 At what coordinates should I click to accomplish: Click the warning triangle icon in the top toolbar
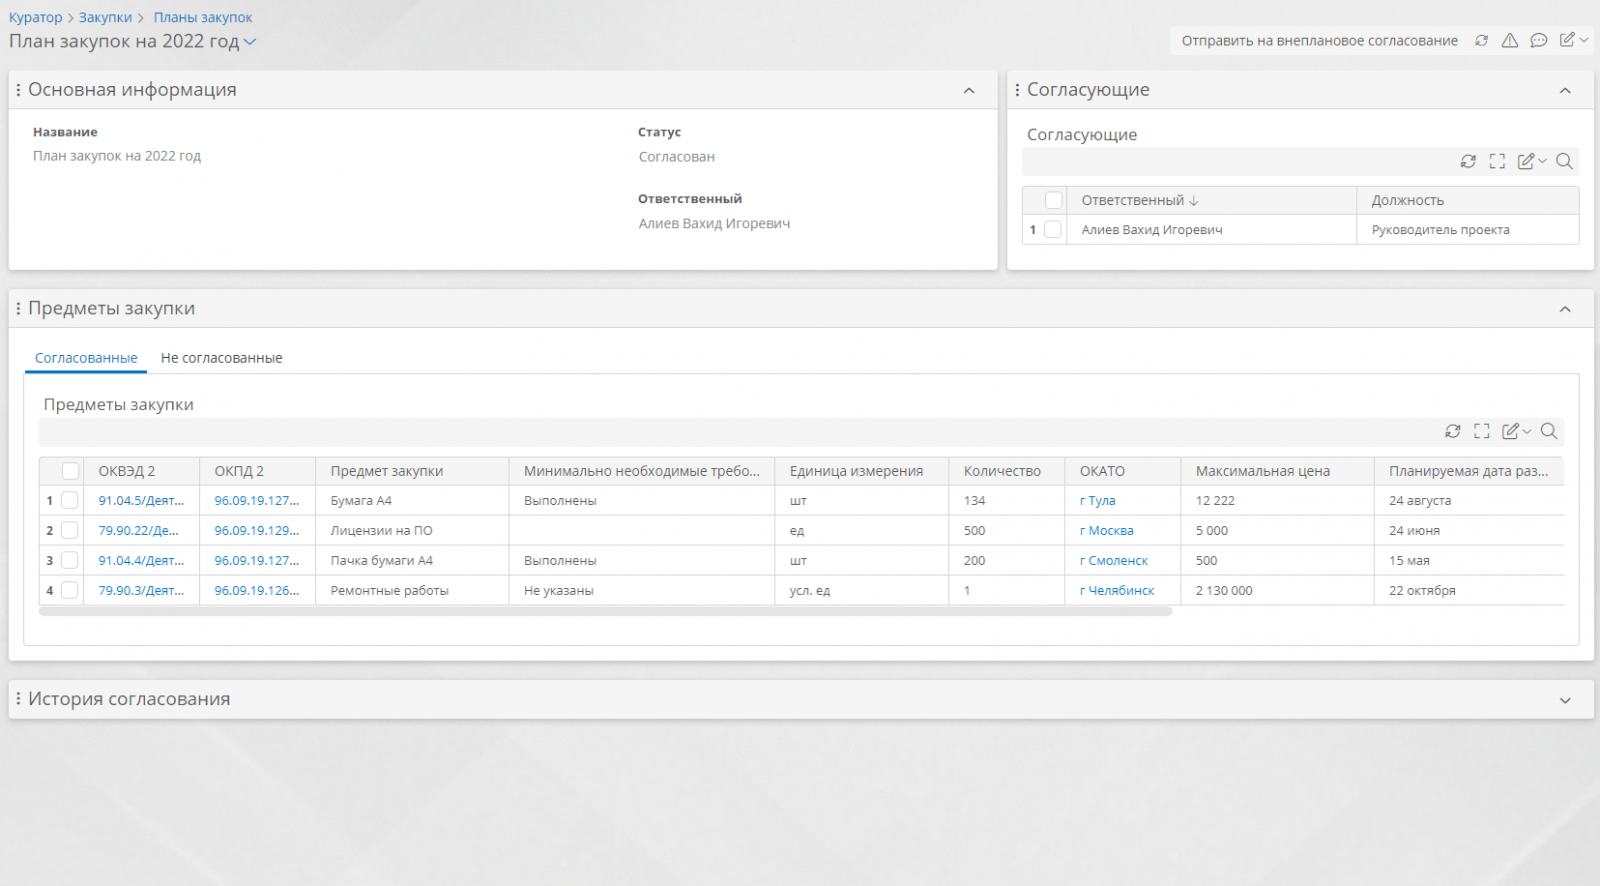point(1510,41)
